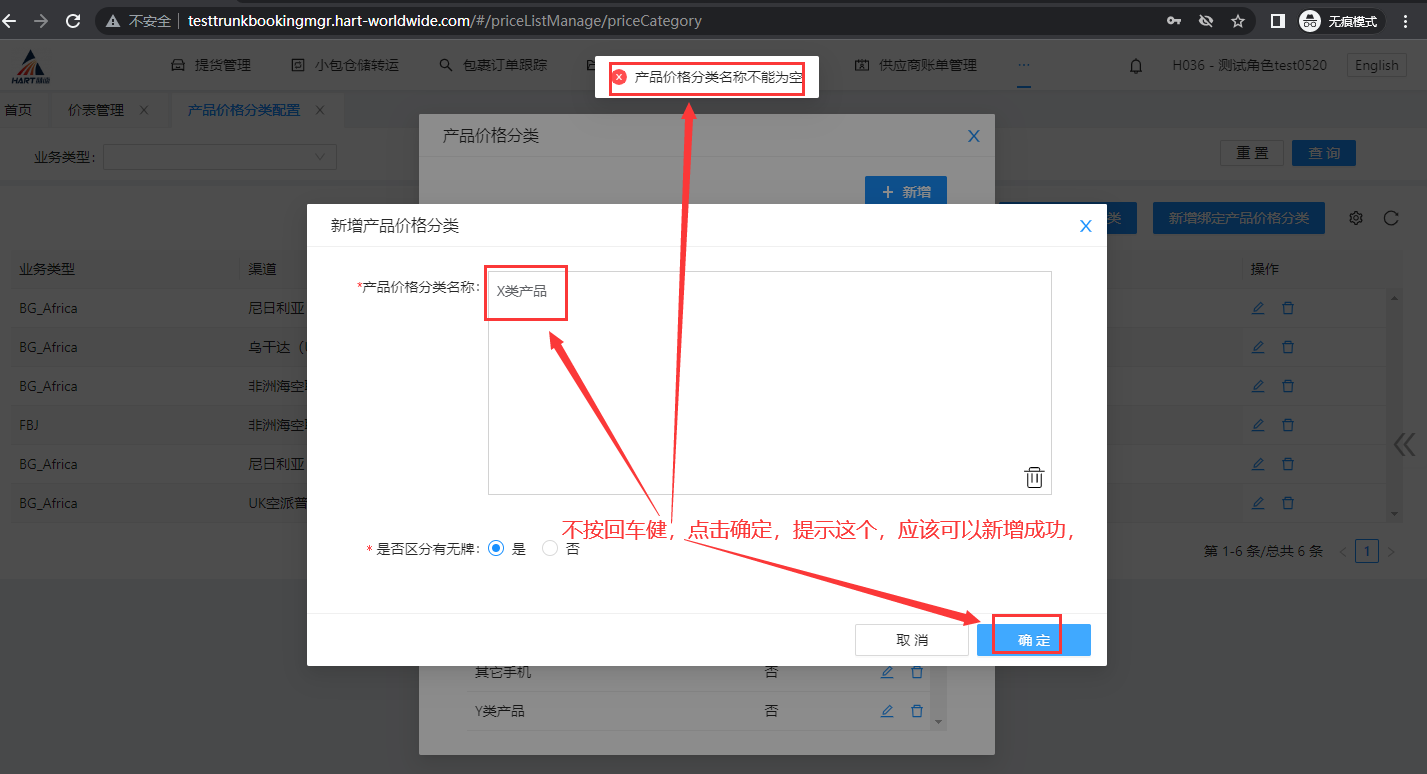Switch to the 价表管理 tab

pyautogui.click(x=96, y=110)
